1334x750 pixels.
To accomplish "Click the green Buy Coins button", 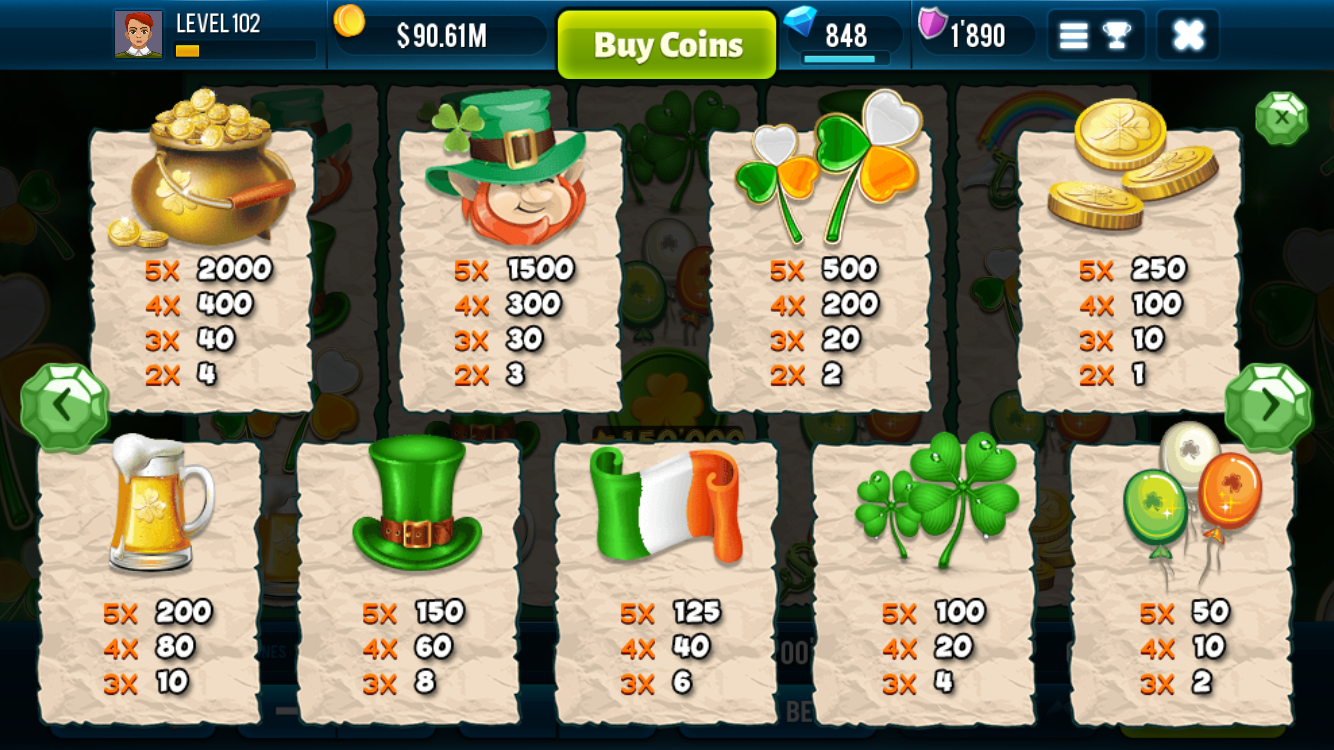I will point(667,44).
